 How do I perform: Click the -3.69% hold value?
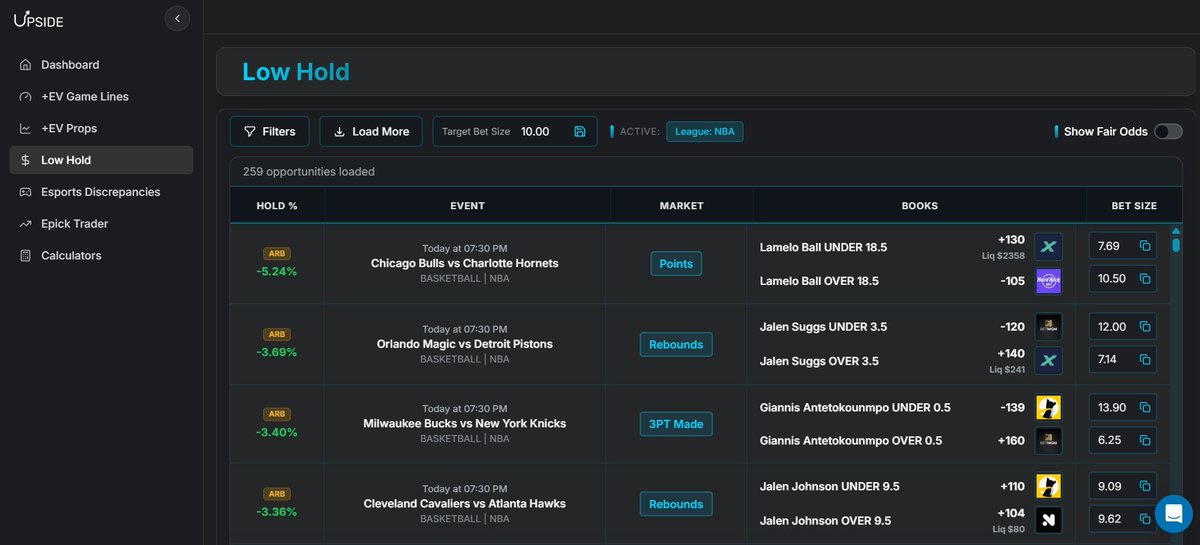point(277,351)
